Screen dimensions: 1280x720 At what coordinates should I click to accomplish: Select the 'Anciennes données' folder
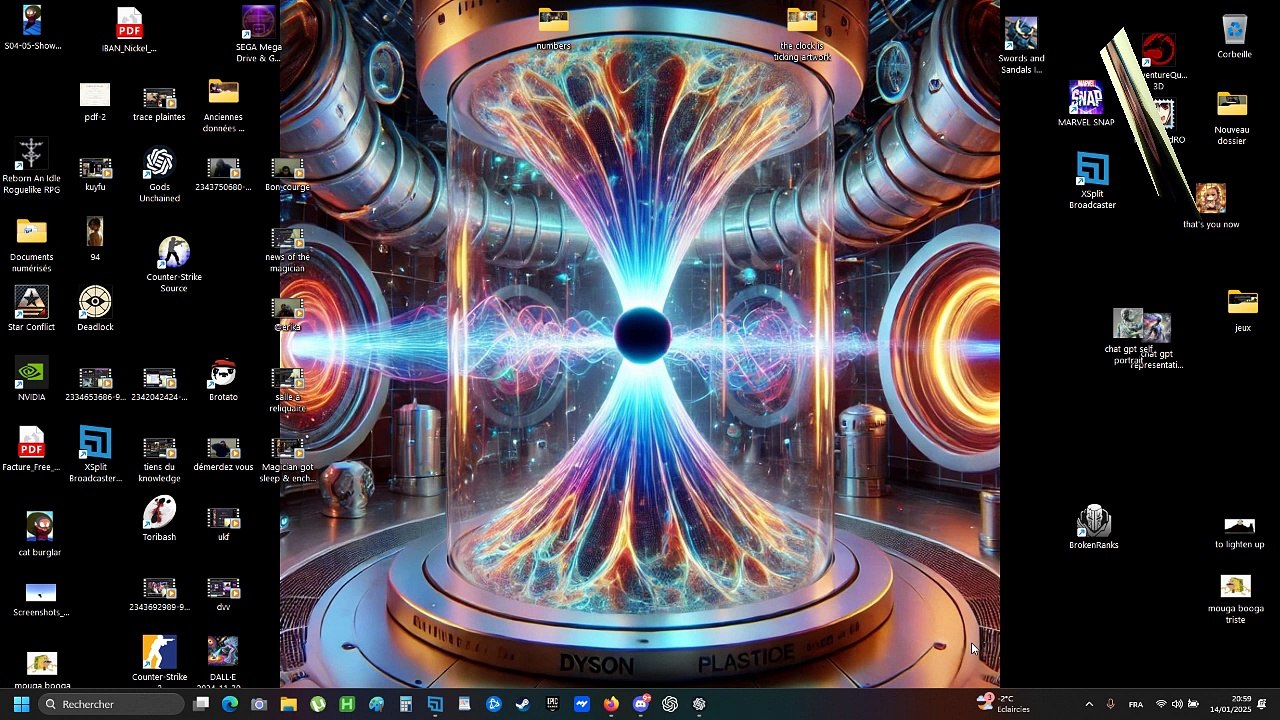coord(223,106)
